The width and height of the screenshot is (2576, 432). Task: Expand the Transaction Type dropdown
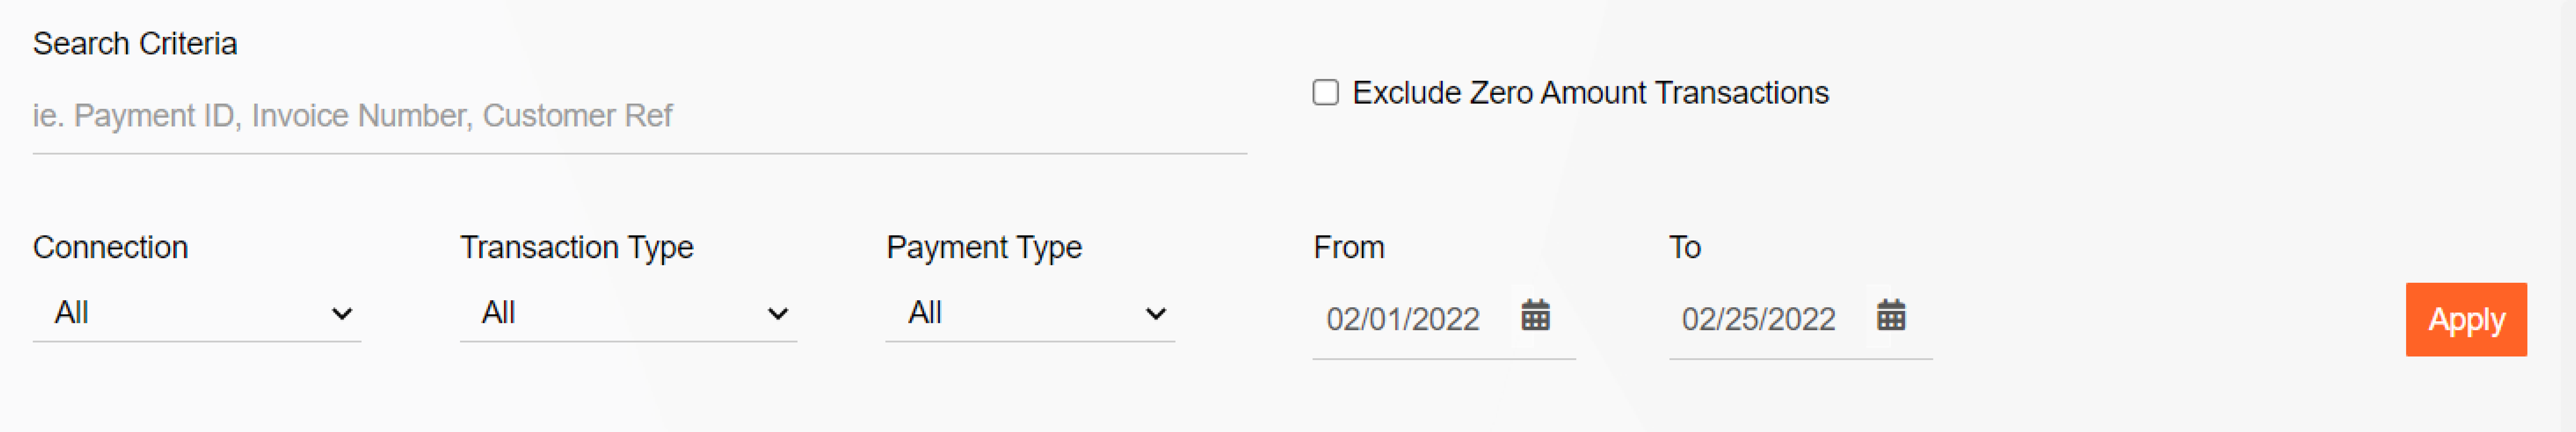coord(628,313)
